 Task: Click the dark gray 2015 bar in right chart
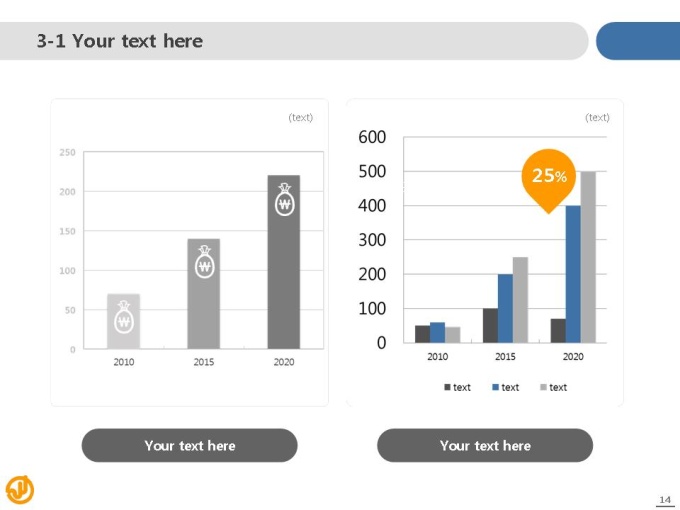point(490,326)
